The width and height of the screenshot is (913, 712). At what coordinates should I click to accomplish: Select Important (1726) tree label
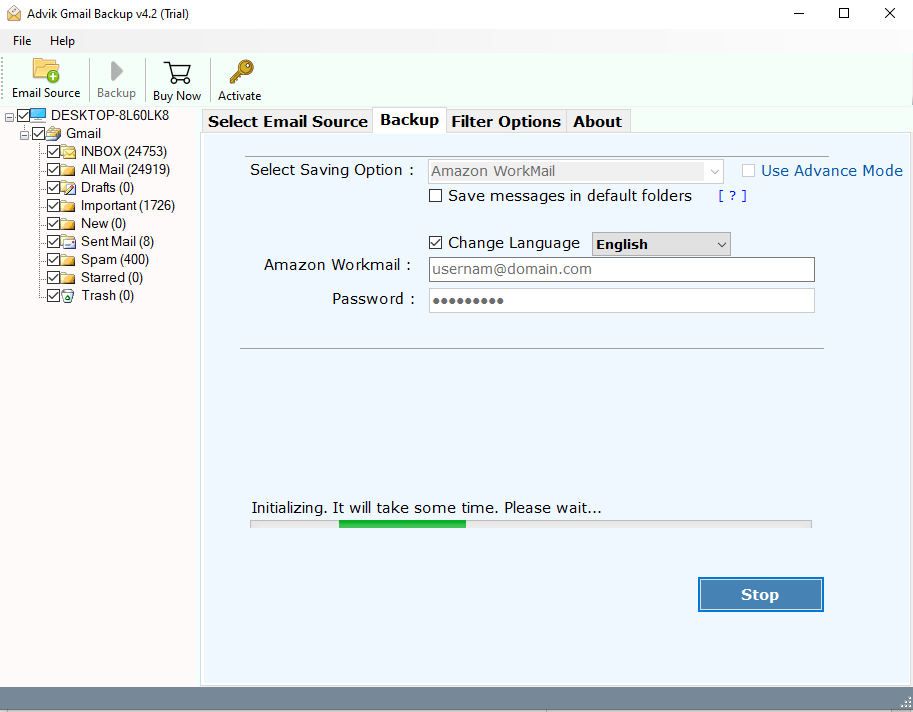(x=128, y=206)
